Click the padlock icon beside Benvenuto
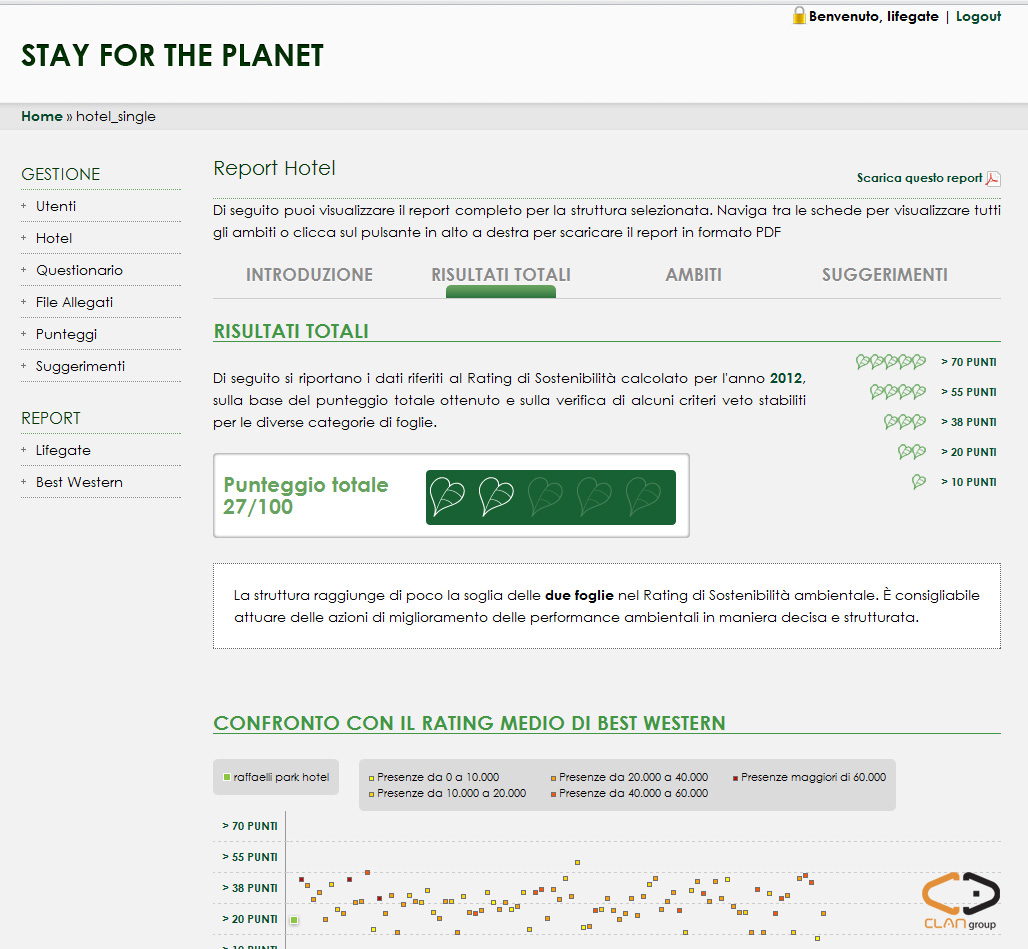This screenshot has width=1028, height=949. 799,15
